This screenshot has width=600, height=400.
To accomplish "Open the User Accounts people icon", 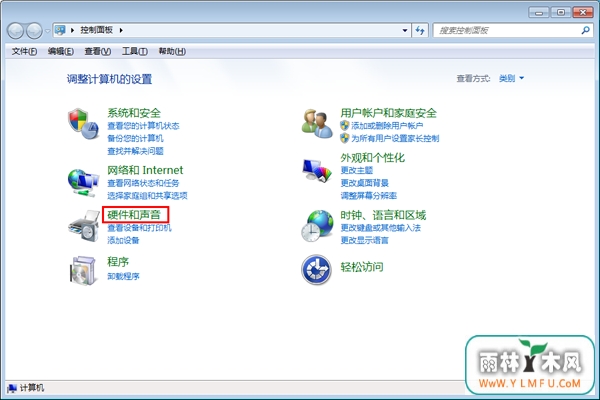I will click(317, 124).
